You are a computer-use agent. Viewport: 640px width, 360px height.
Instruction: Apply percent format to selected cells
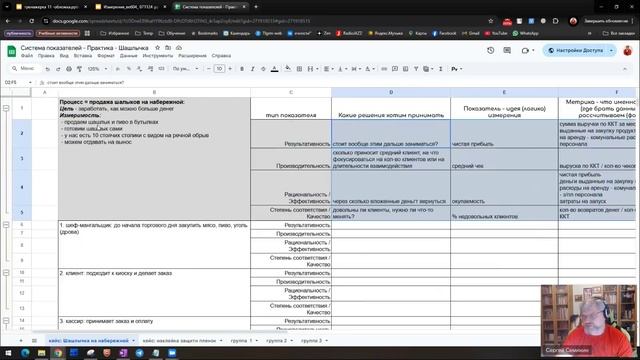[x=129, y=69]
